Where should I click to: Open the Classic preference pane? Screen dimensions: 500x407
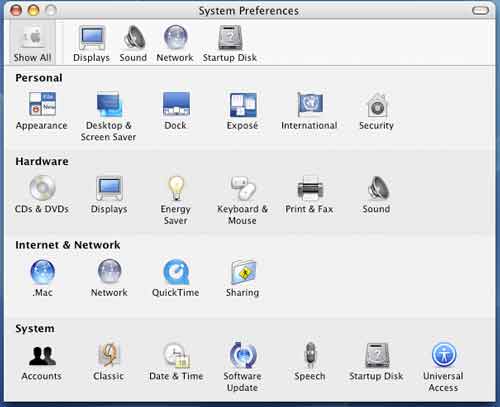click(x=109, y=362)
